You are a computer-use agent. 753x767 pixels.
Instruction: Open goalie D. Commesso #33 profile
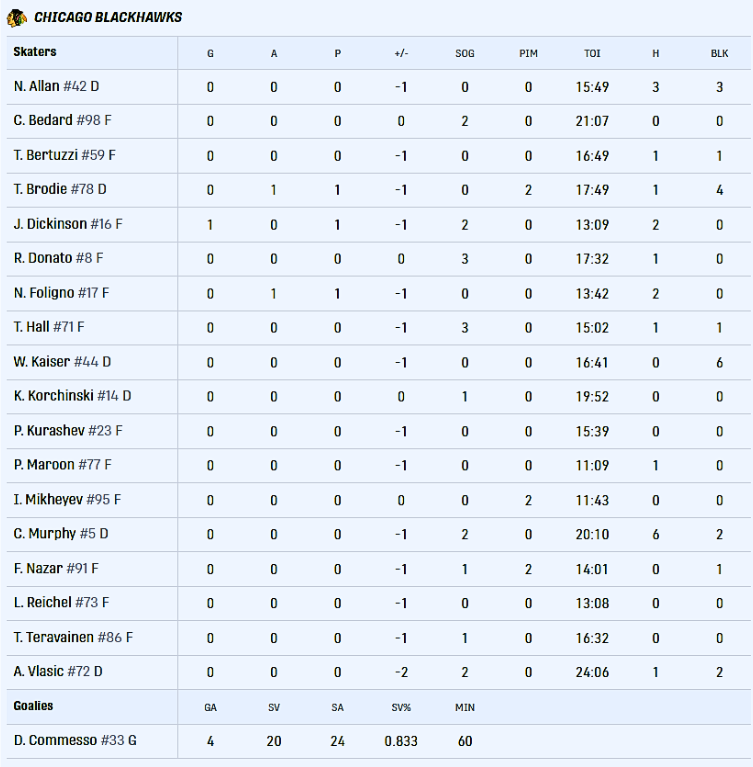pyautogui.click(x=75, y=741)
